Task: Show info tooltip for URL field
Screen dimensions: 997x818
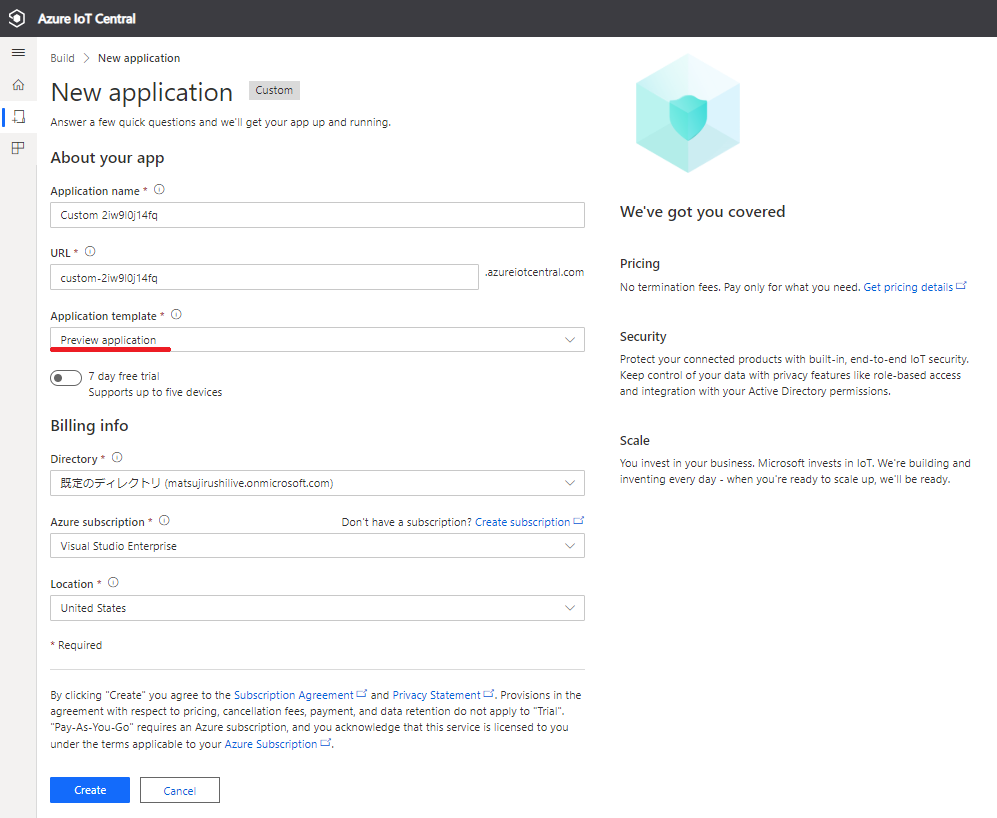Action: pyautogui.click(x=90, y=251)
